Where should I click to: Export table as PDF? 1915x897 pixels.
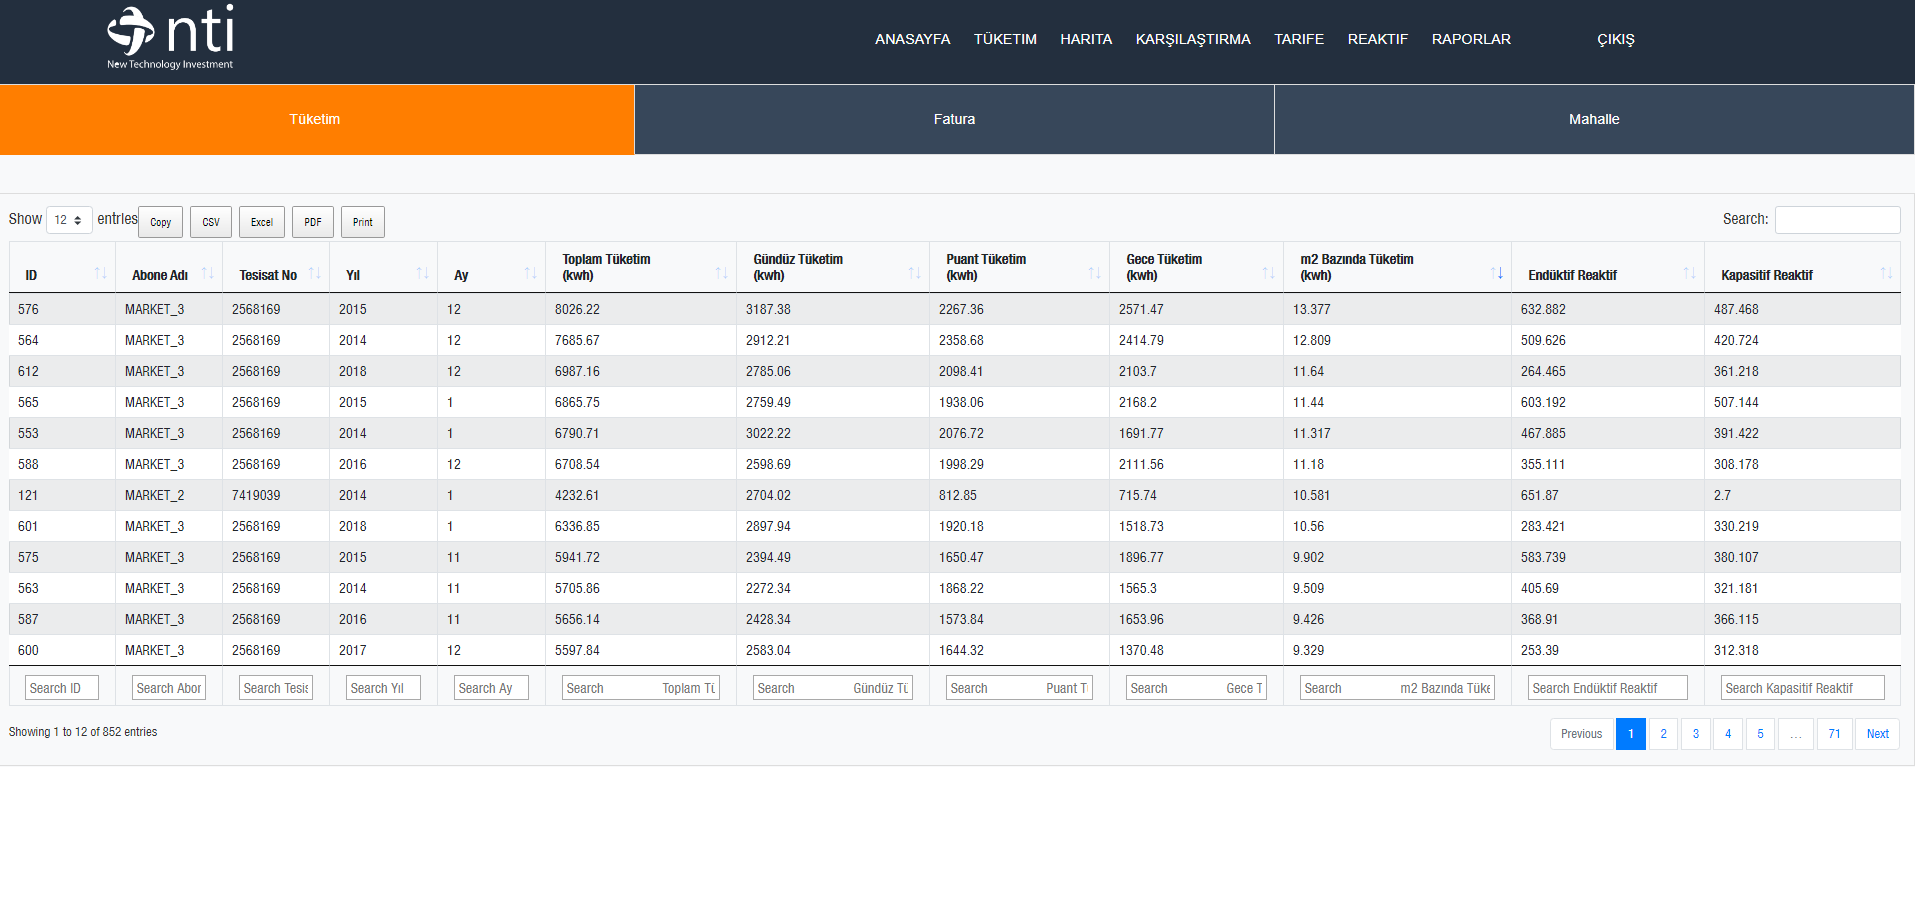pos(313,222)
